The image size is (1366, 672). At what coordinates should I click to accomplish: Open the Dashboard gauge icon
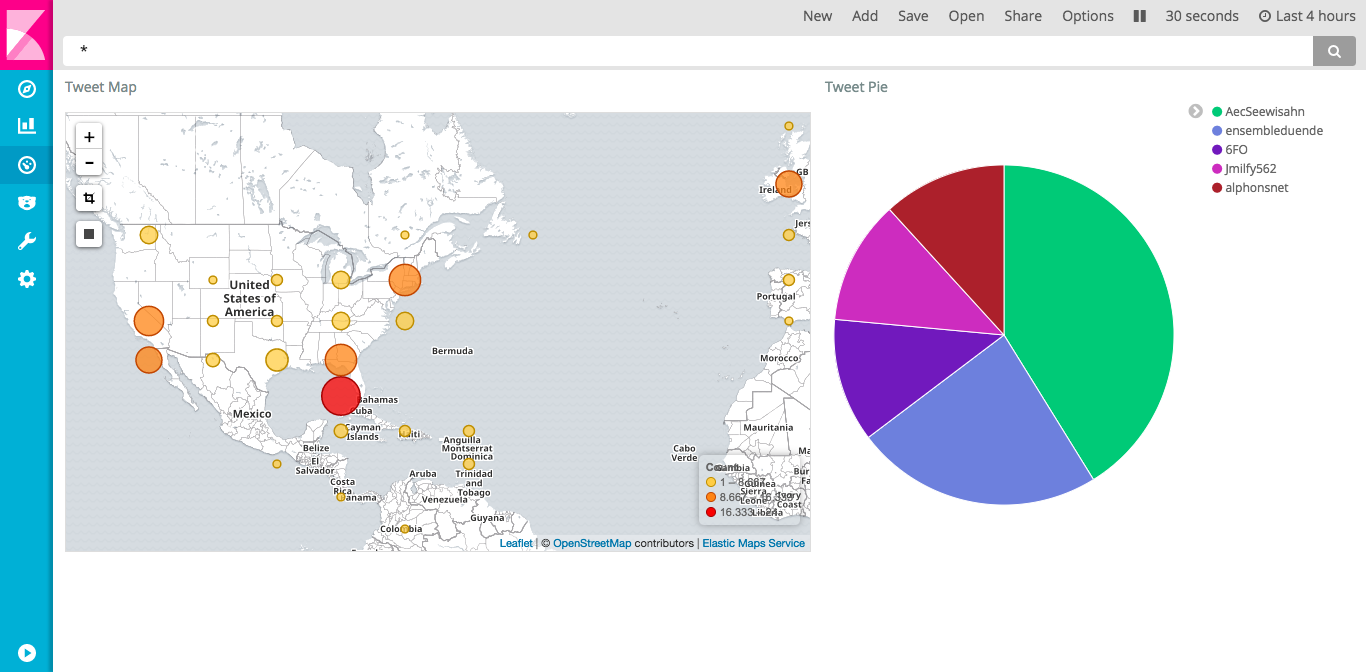coord(27,165)
